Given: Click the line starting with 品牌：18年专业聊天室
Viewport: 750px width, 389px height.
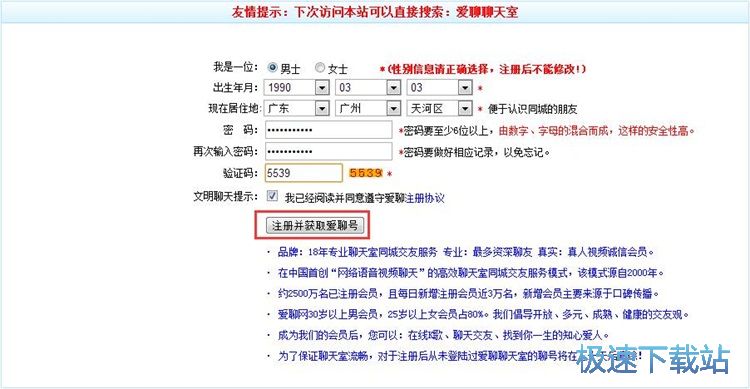Looking at the screenshot, I should [x=465, y=252].
